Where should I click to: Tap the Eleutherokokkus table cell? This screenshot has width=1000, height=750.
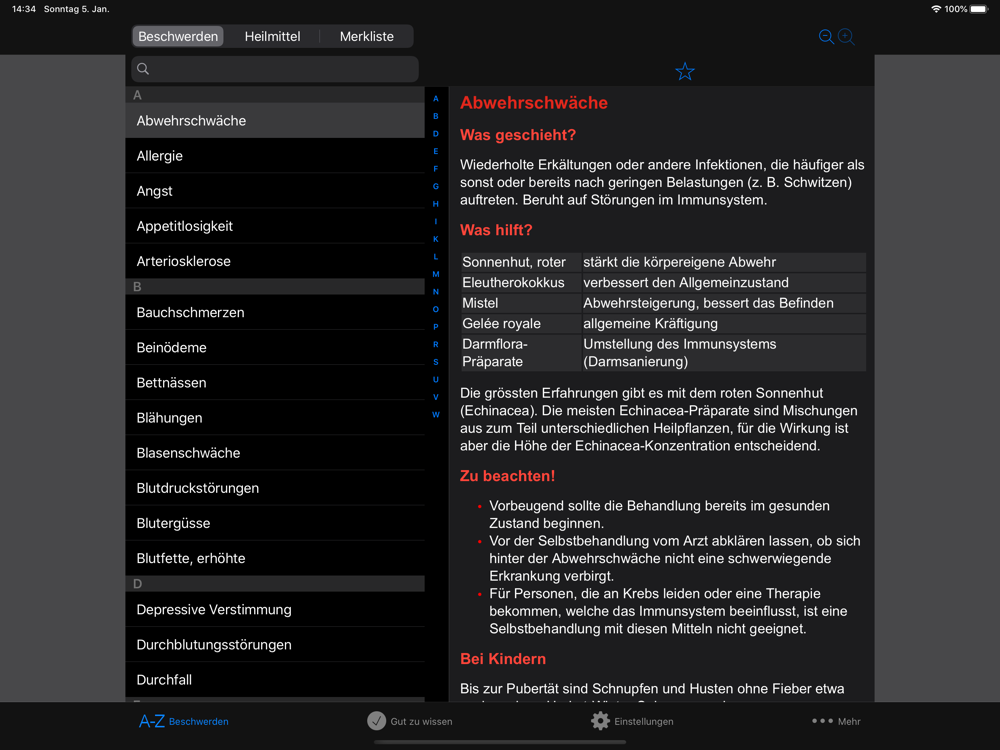520,283
